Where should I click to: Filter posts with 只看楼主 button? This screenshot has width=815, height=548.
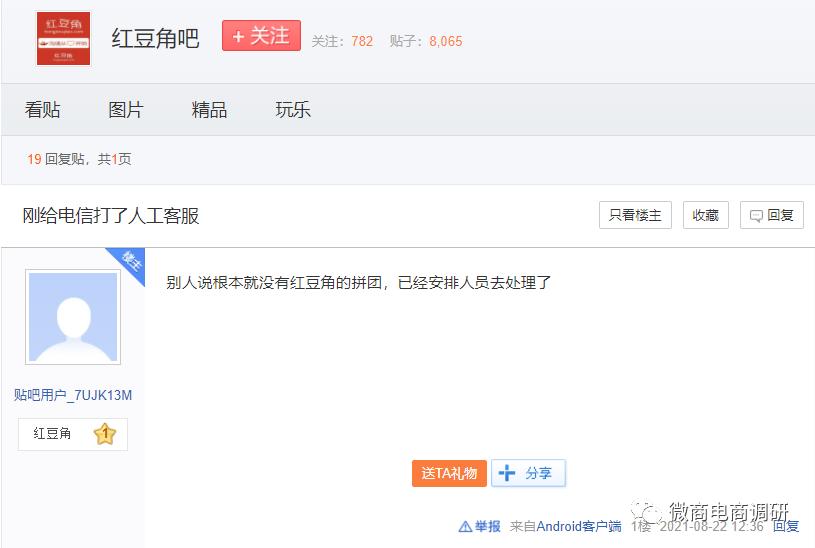635,215
